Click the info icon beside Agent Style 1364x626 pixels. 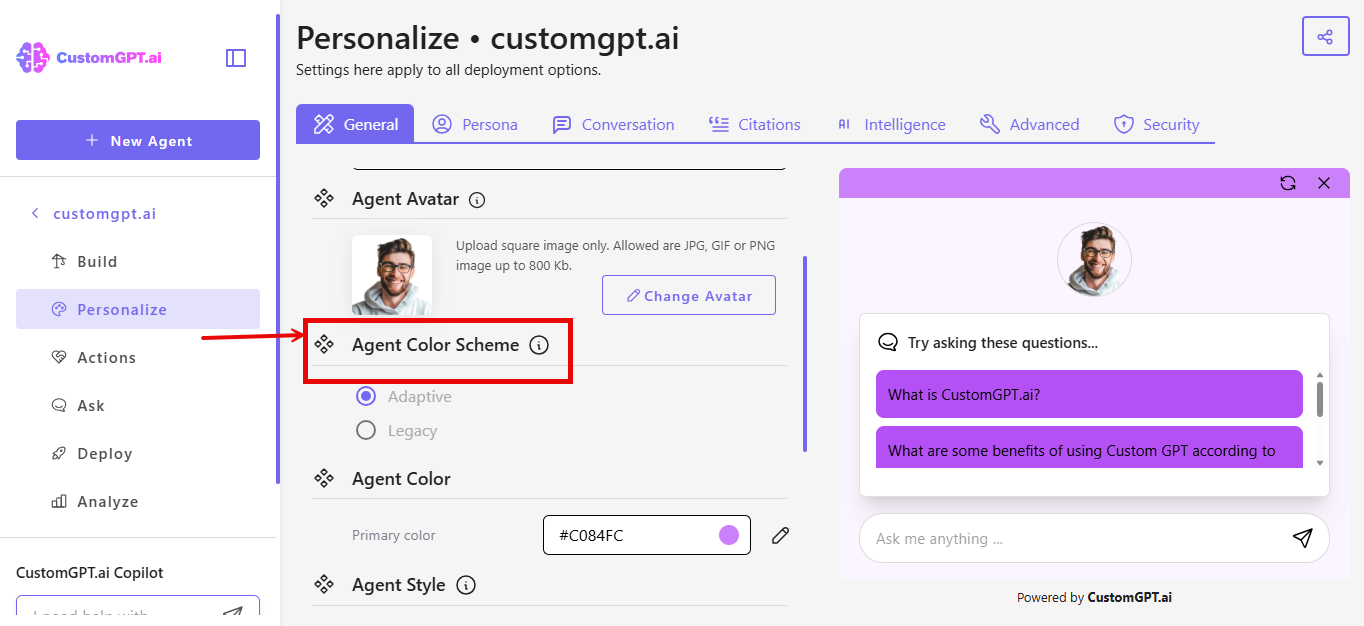(x=465, y=585)
